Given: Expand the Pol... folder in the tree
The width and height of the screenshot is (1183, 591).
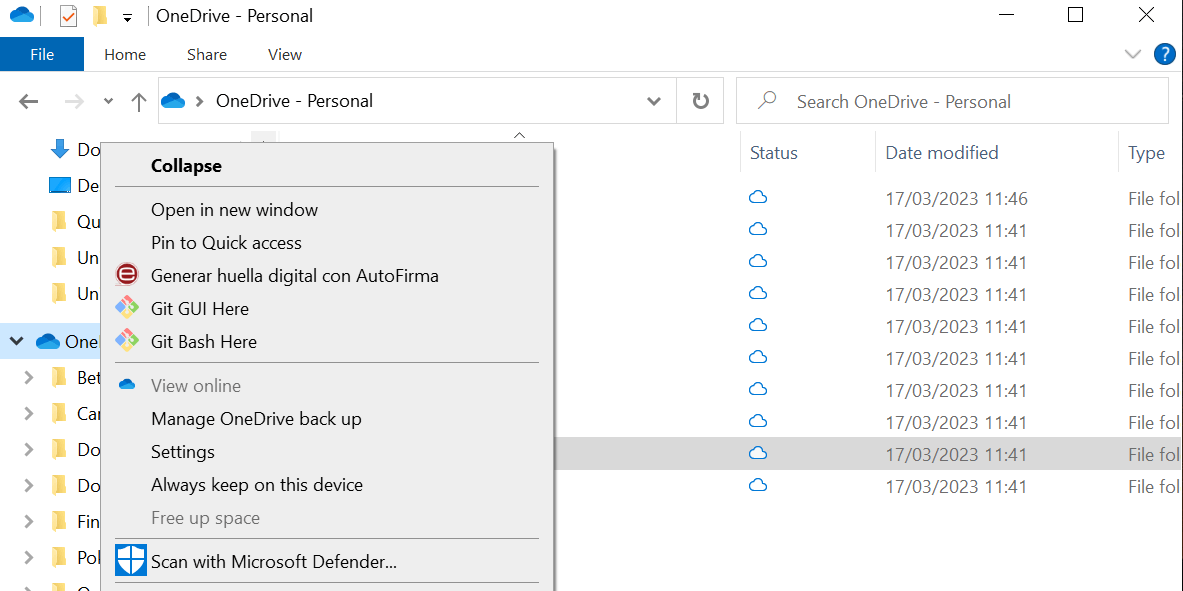Looking at the screenshot, I should pyautogui.click(x=29, y=558).
